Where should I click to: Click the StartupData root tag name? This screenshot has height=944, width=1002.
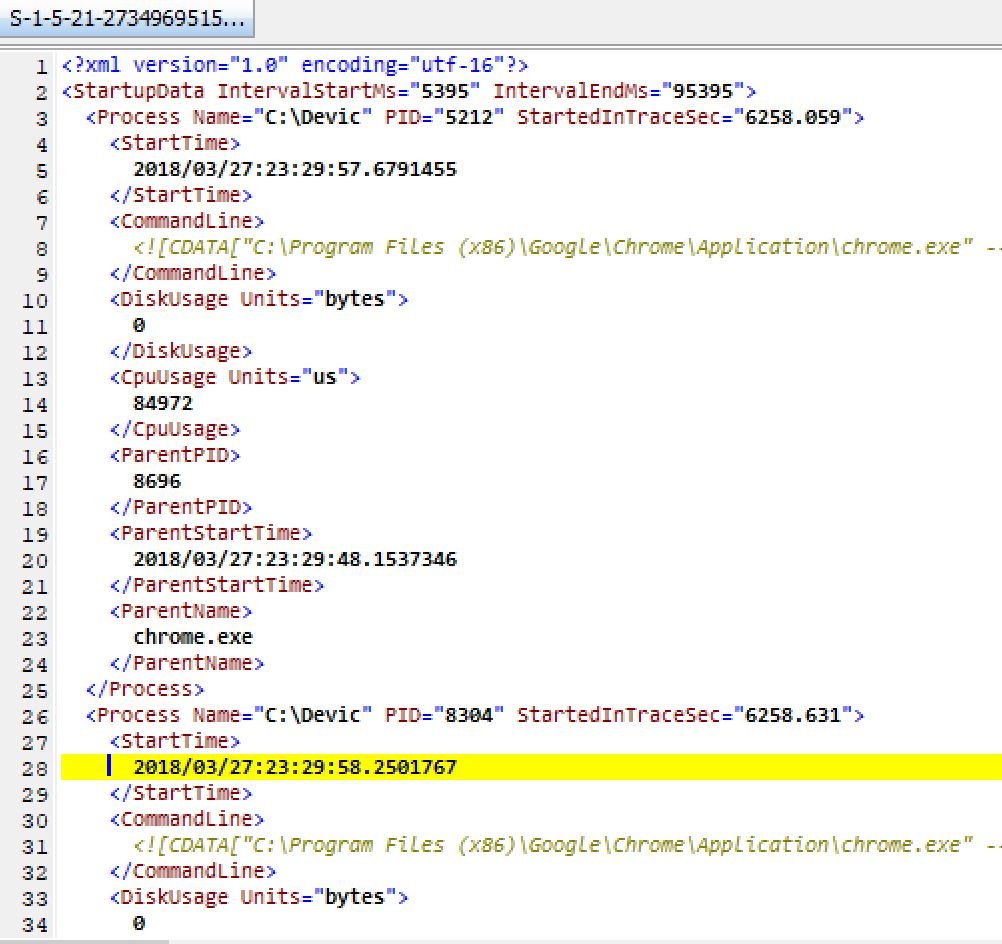[x=139, y=91]
